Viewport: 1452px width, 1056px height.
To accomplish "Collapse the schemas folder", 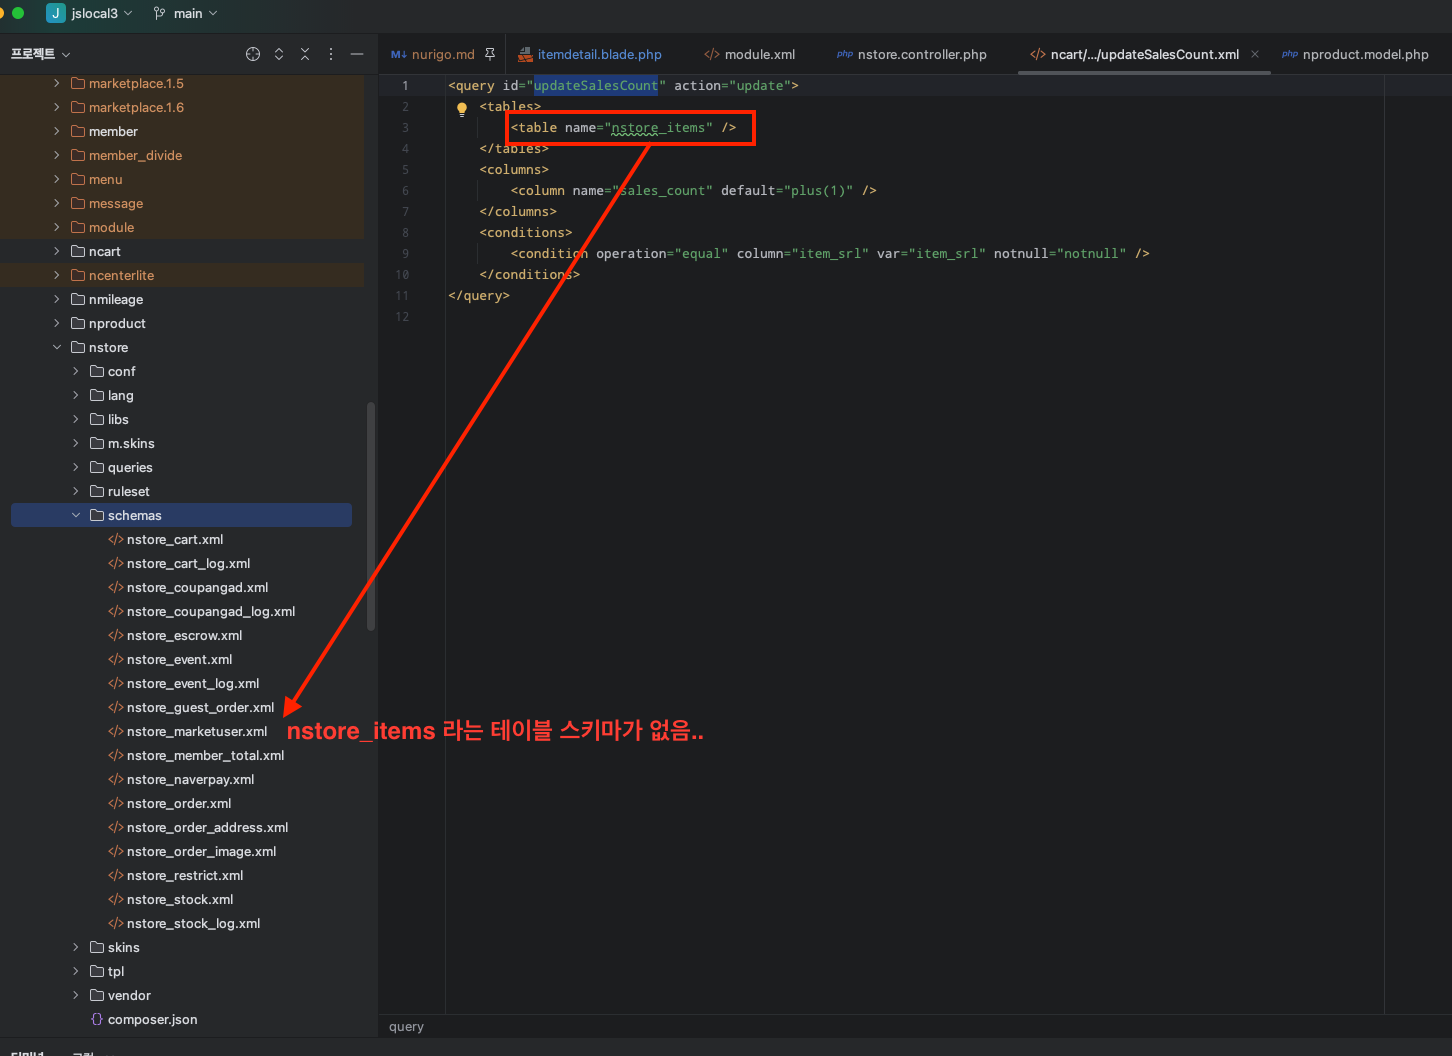I will (x=76, y=515).
